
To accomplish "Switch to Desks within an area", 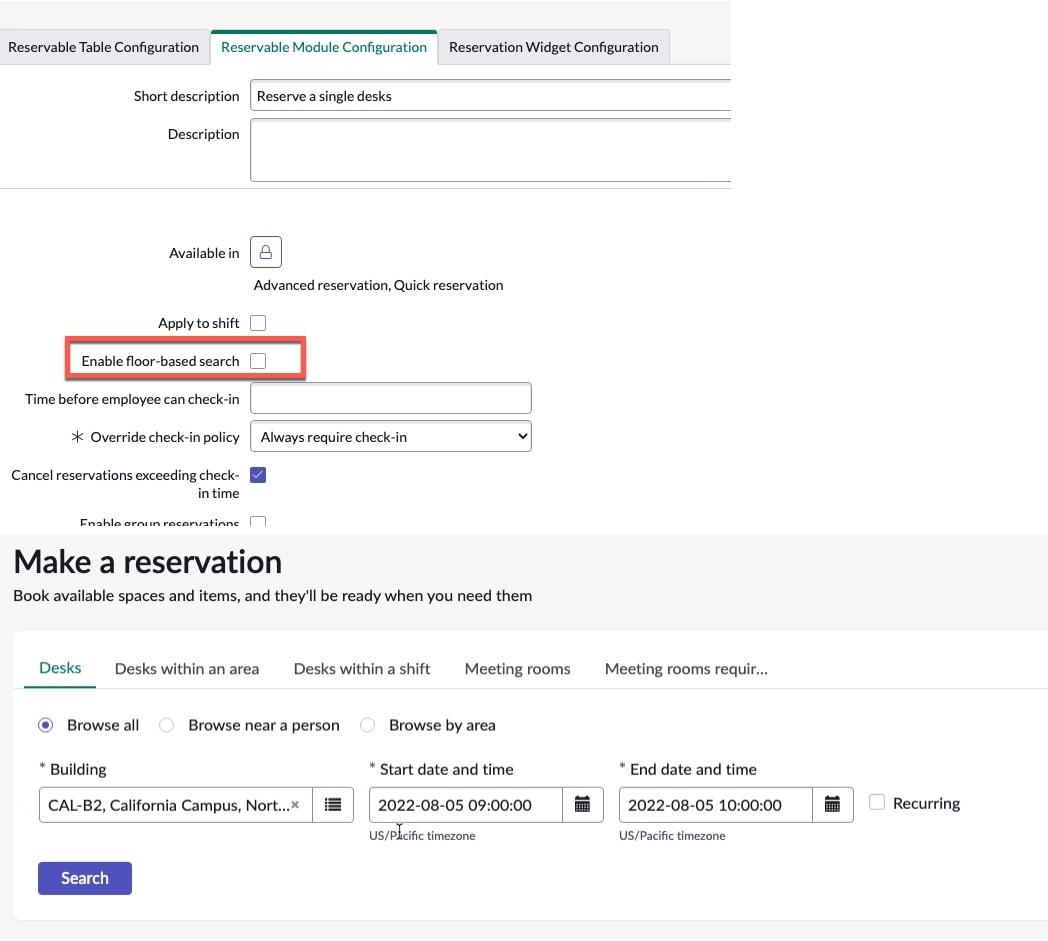I will pyautogui.click(x=186, y=668).
